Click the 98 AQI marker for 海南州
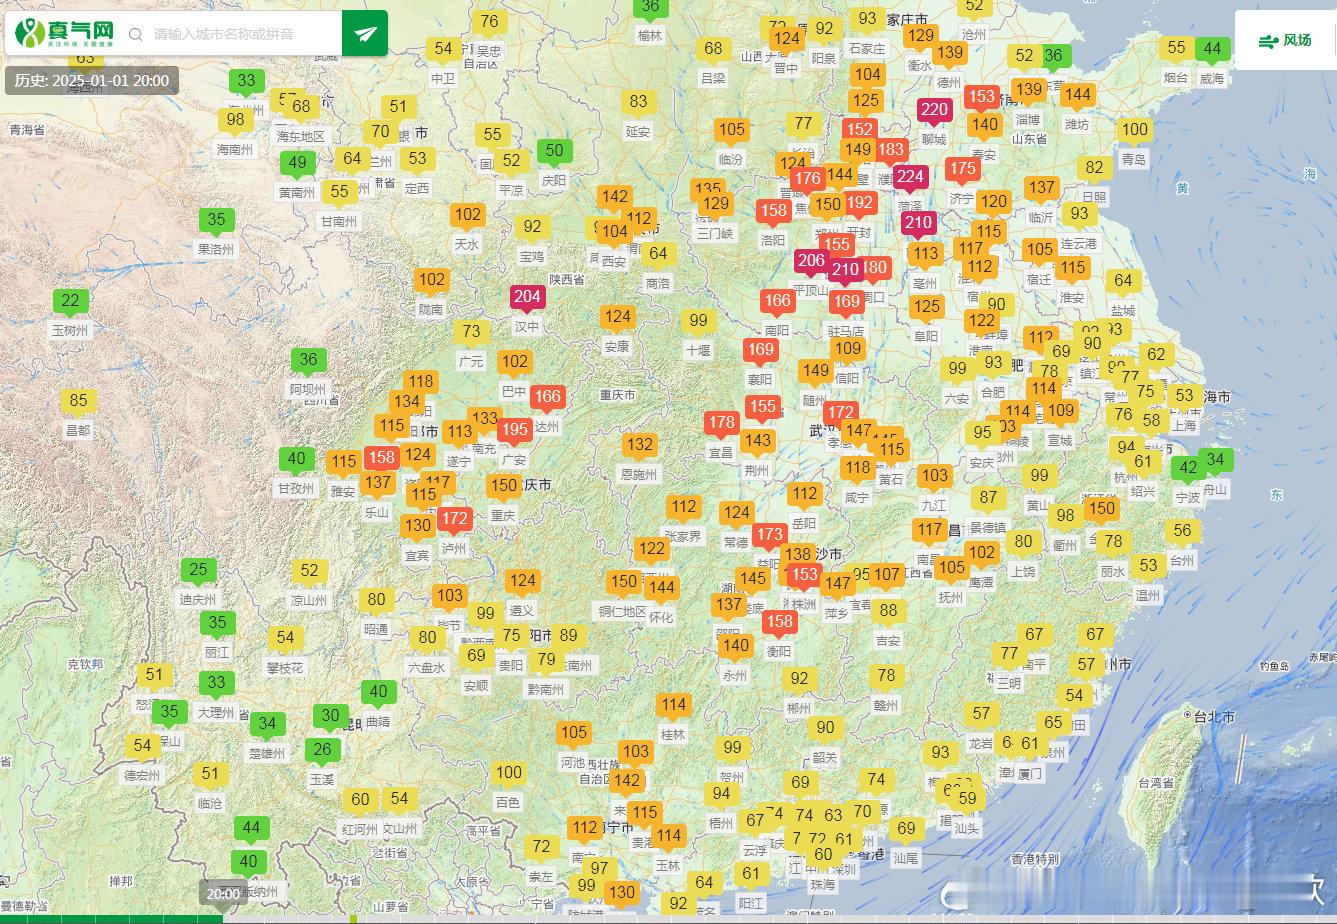This screenshot has width=1337, height=924. (235, 121)
